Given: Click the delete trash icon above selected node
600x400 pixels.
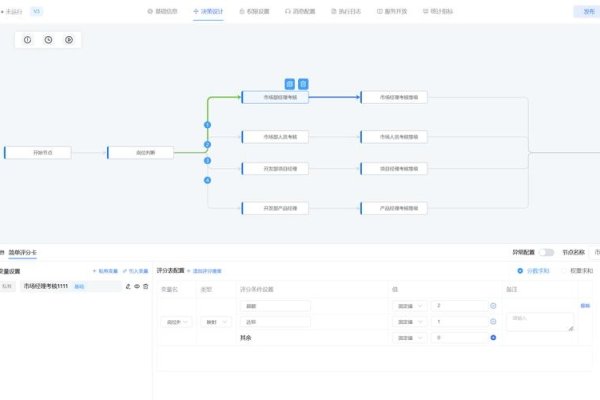Looking at the screenshot, I should tap(303, 84).
